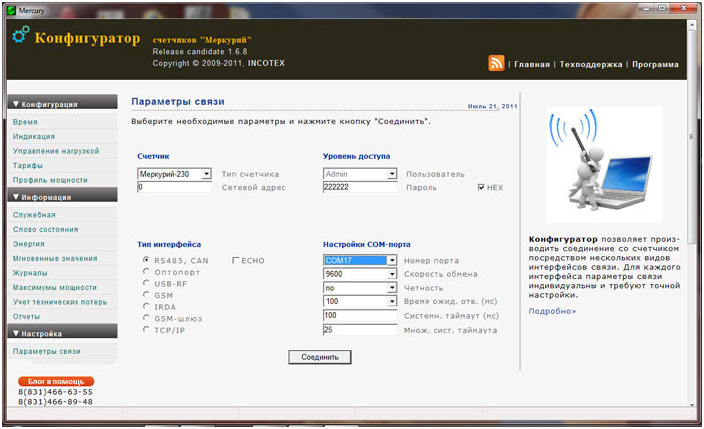Click the Июль 21, 2011 date text
704x429 pixels.
pyautogui.click(x=493, y=106)
